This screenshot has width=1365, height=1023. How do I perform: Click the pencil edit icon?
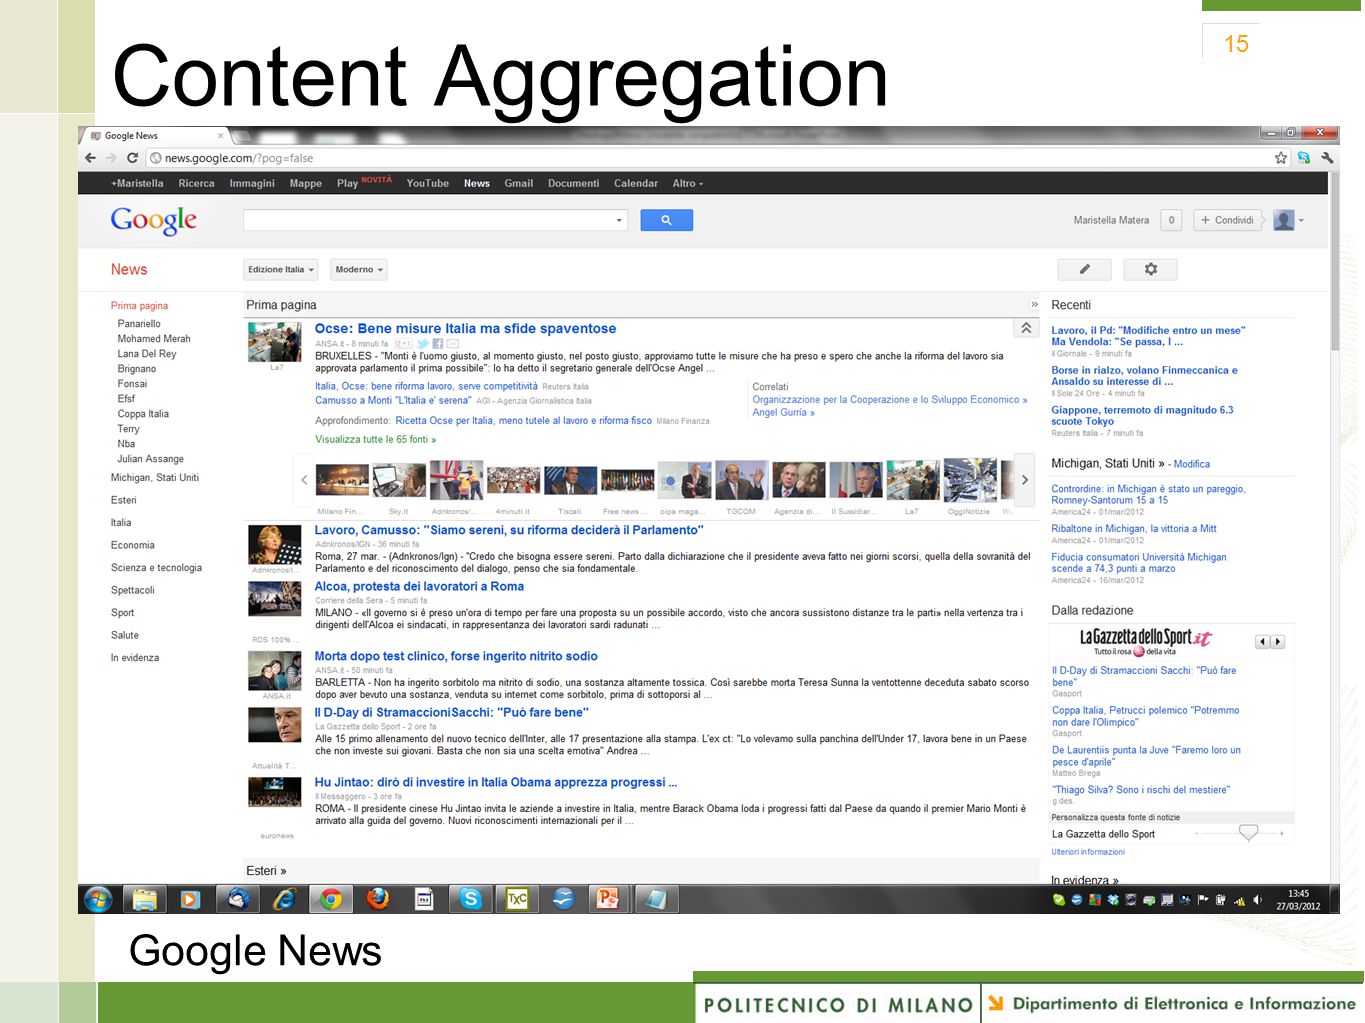point(1085,269)
